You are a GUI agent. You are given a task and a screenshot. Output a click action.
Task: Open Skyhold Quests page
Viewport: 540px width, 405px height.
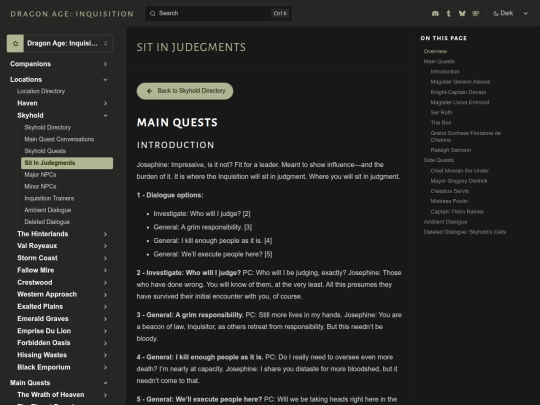(x=45, y=151)
